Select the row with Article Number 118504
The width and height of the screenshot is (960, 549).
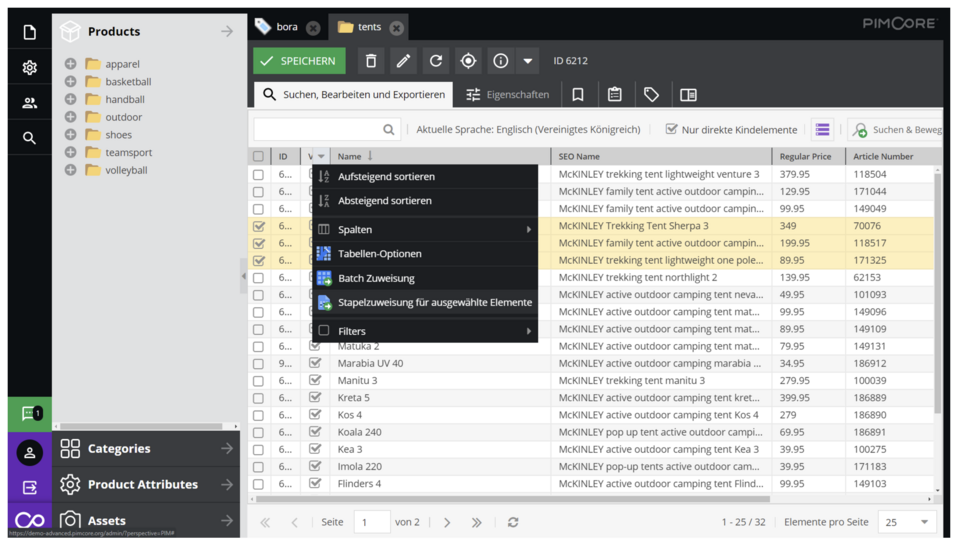tap(258, 174)
